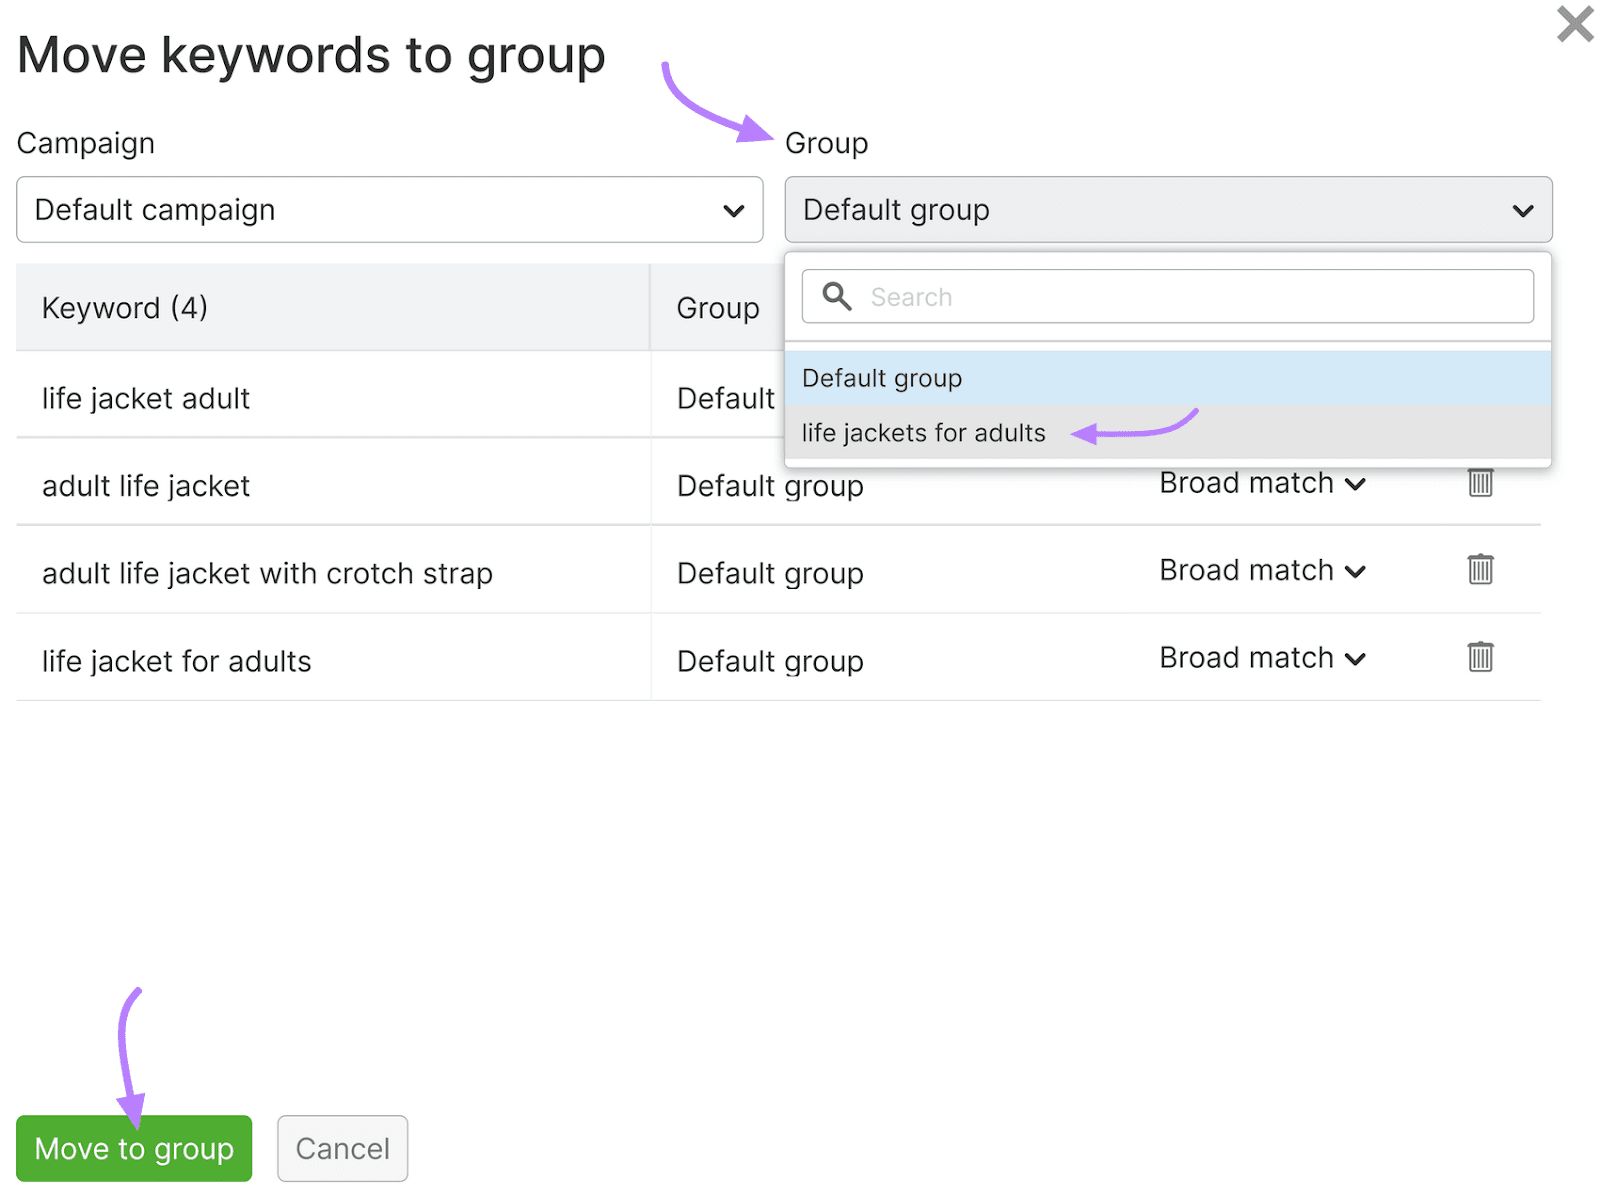
Task: Click the Group dropdown chevron
Action: coord(1522,210)
